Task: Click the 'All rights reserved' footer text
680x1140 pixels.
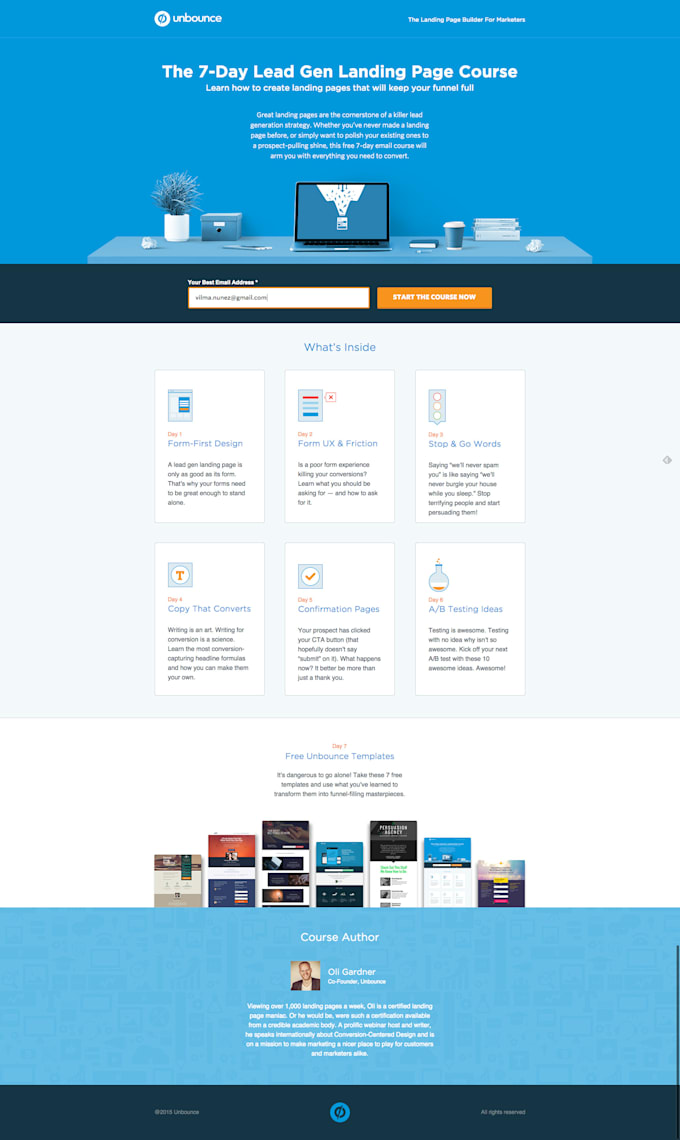Action: coord(503,1112)
